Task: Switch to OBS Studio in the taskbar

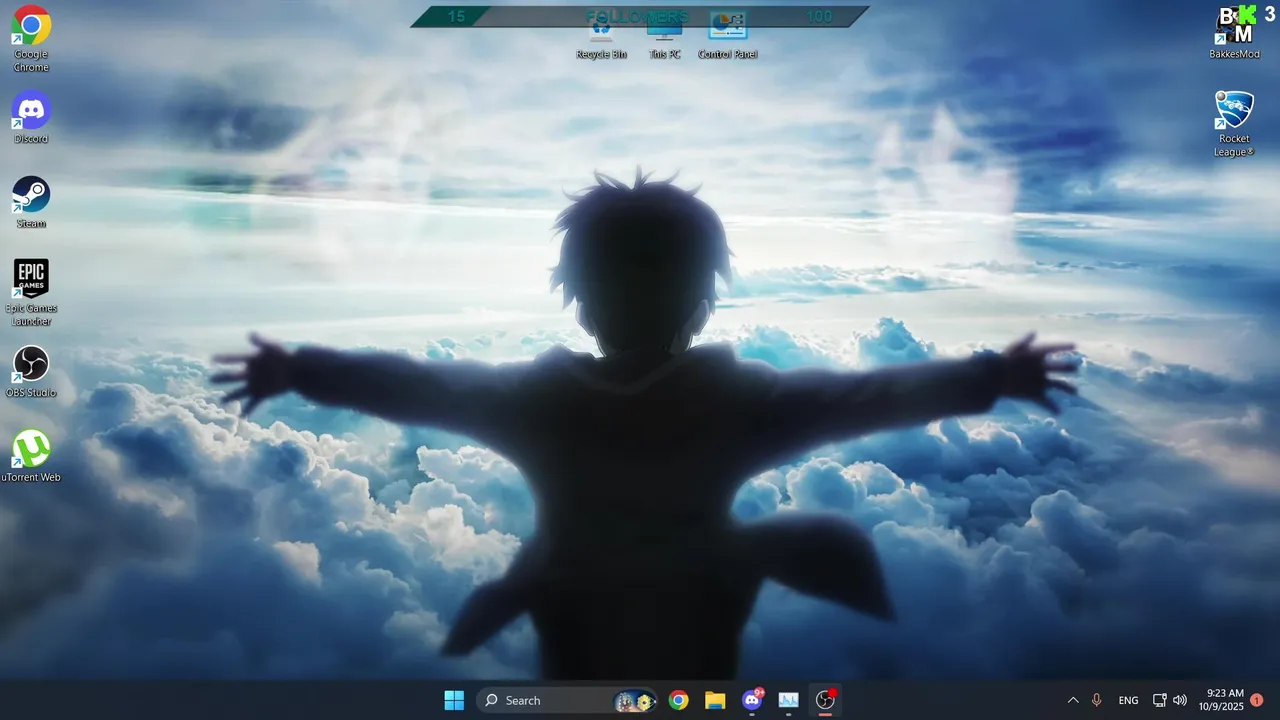Action: (x=825, y=700)
